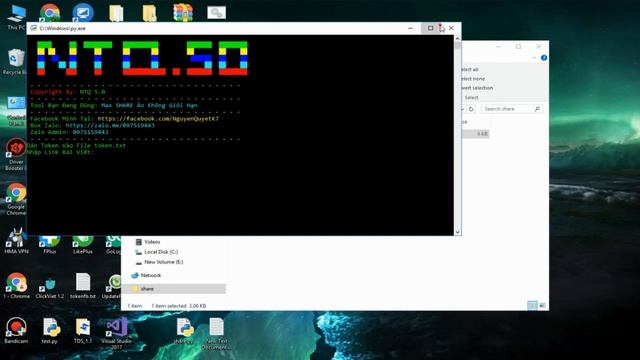Select the FPlus shortcut icon
This screenshot has width=640, height=360.
[x=50, y=244]
